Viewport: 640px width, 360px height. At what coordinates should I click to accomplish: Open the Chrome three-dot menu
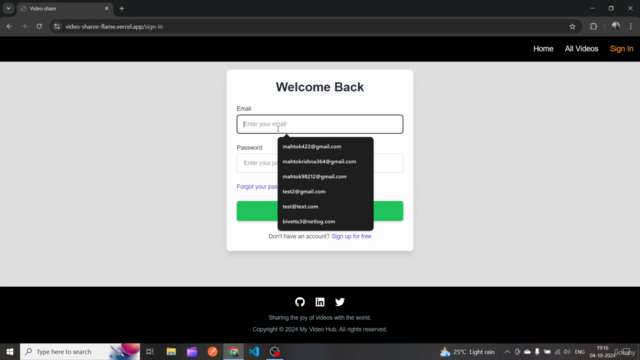pyautogui.click(x=631, y=27)
